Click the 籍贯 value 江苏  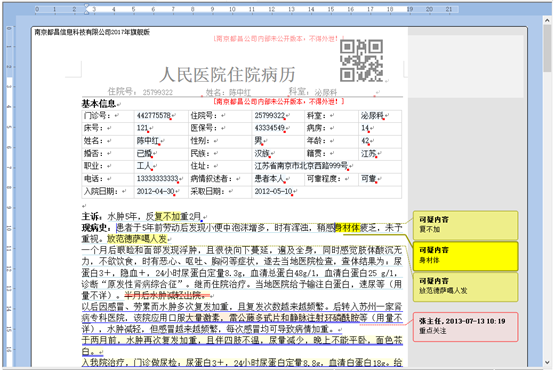pos(368,153)
